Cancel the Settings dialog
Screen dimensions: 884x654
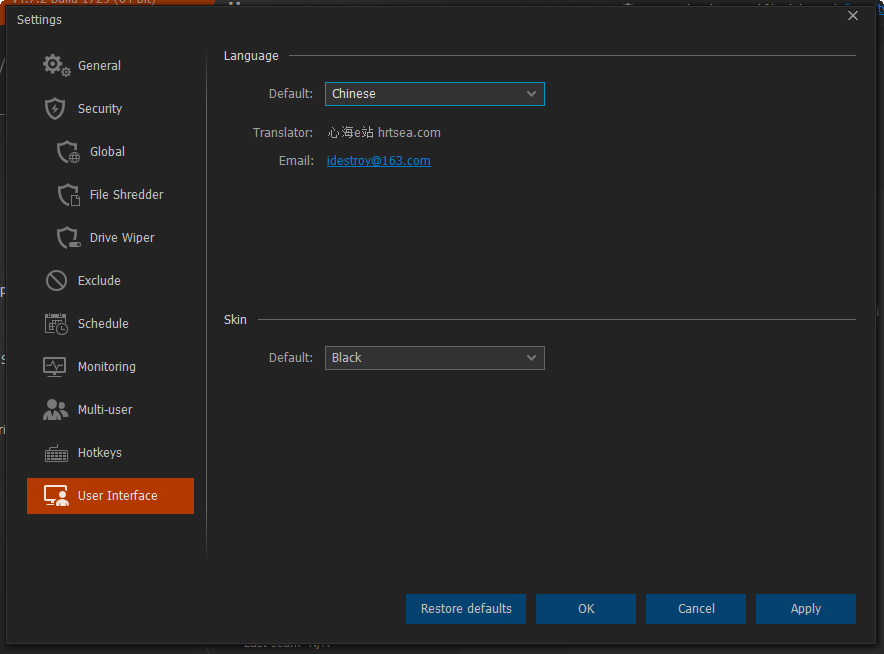[696, 608]
